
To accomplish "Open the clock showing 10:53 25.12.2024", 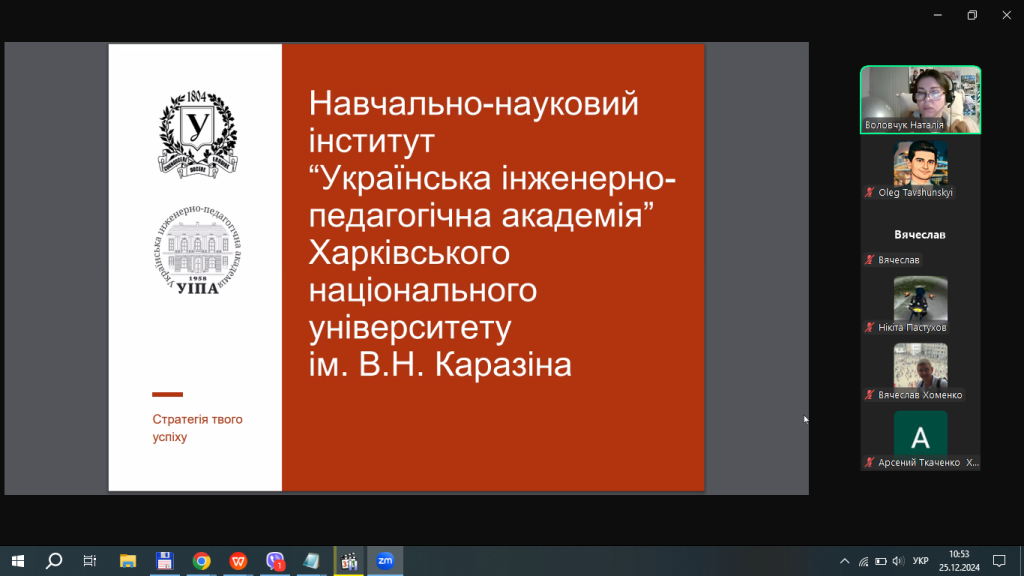I will coord(959,561).
